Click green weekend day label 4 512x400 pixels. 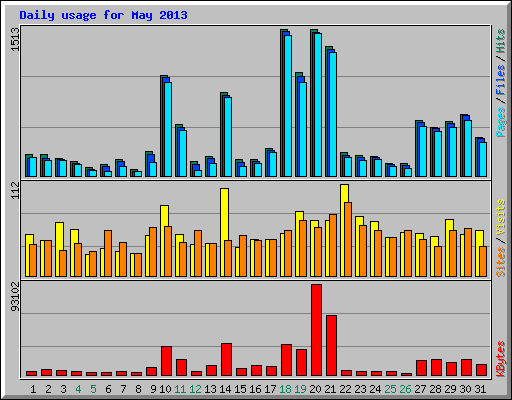coord(78,389)
